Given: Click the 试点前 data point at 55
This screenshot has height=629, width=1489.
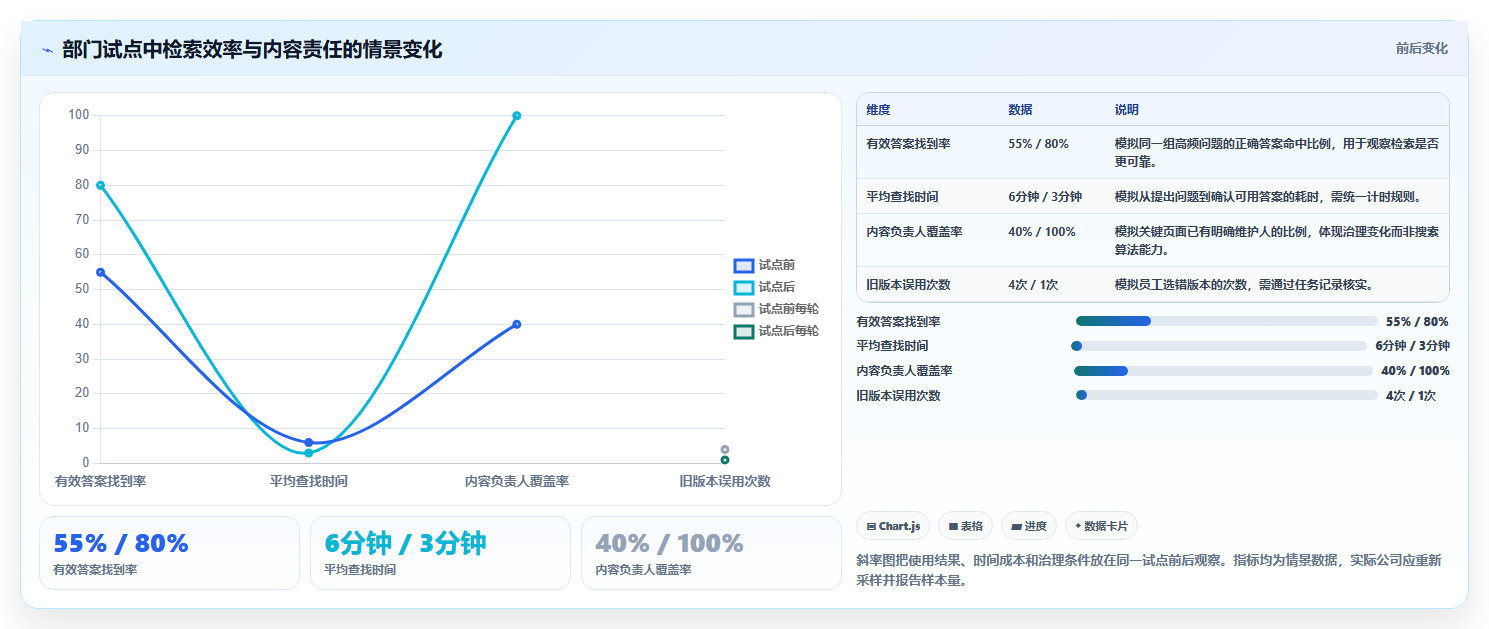Looking at the screenshot, I should point(100,272).
